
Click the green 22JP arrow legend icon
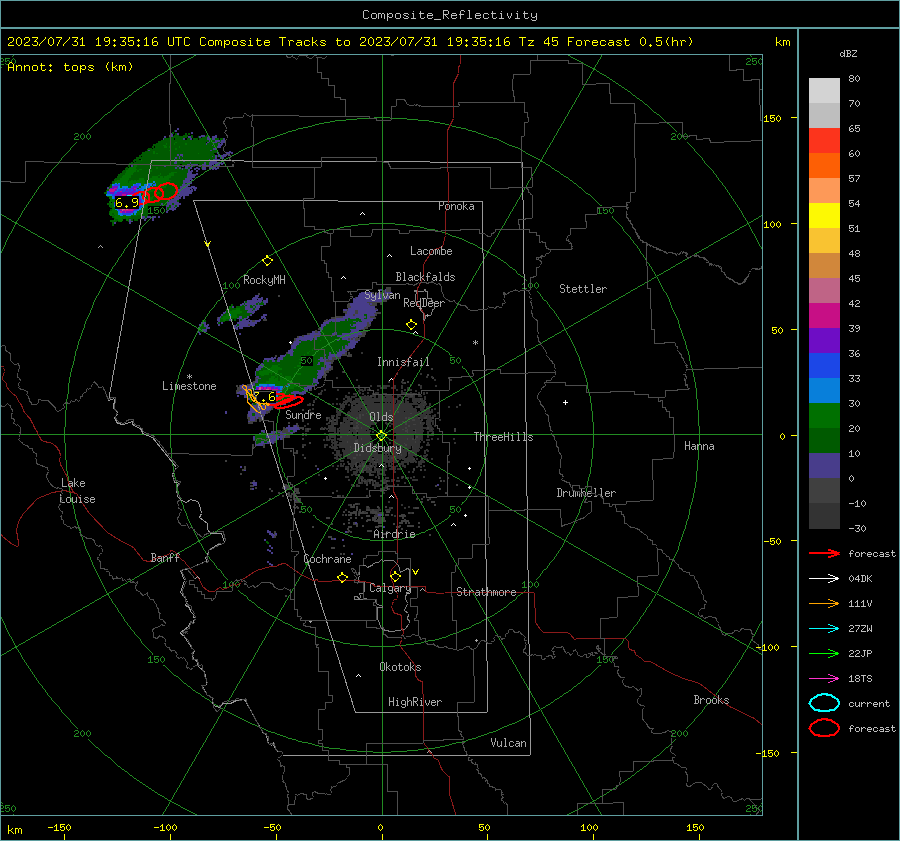pyautogui.click(x=824, y=653)
